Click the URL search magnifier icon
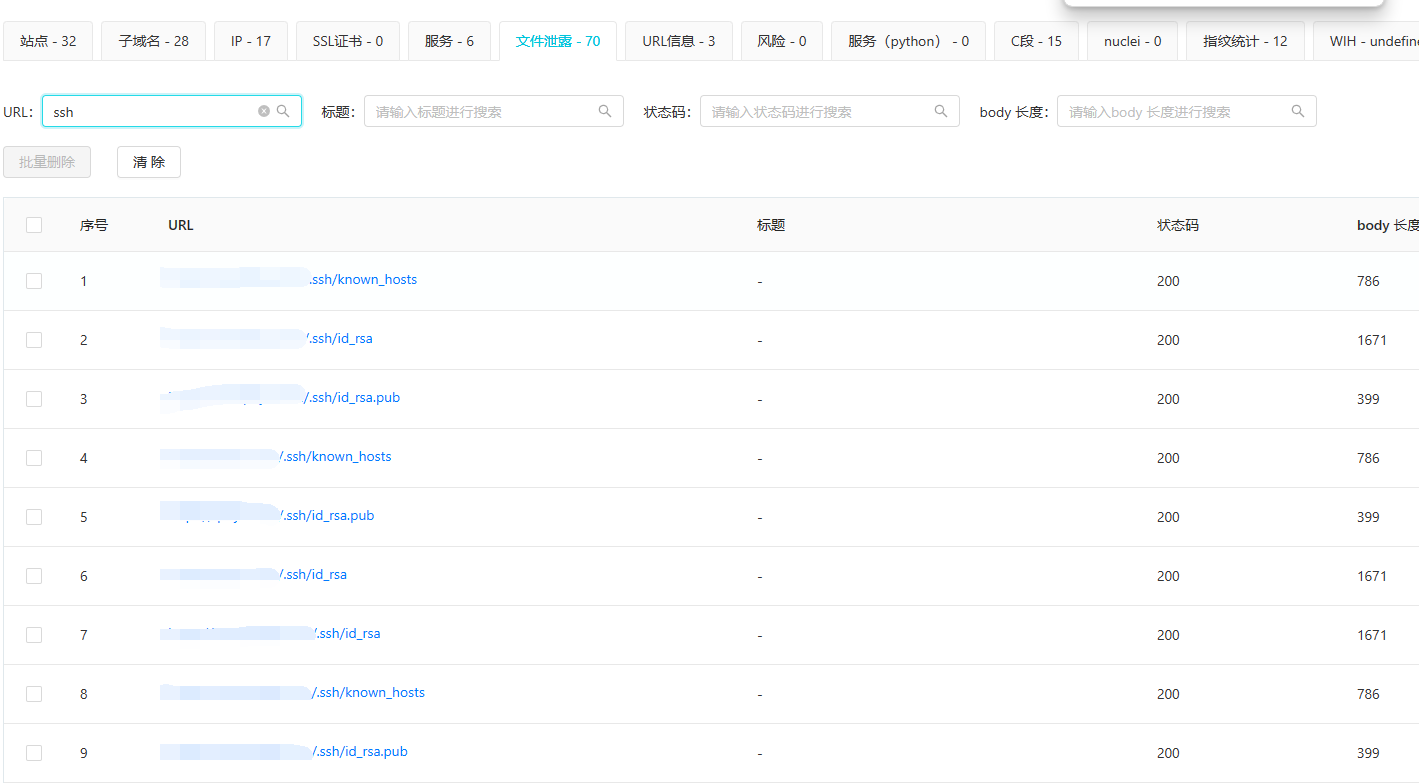Image resolution: width=1419 pixels, height=783 pixels. [283, 111]
